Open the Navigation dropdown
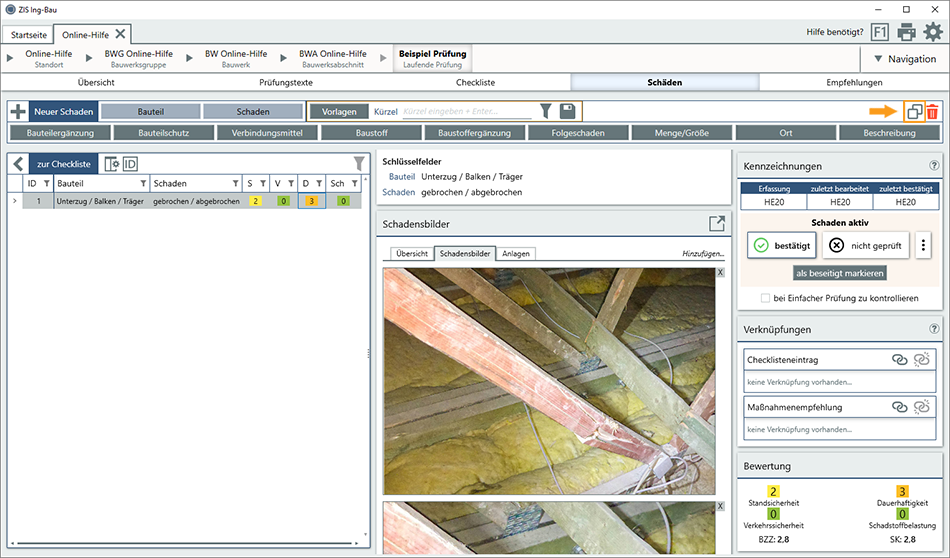This screenshot has height=558, width=950. click(x=905, y=59)
